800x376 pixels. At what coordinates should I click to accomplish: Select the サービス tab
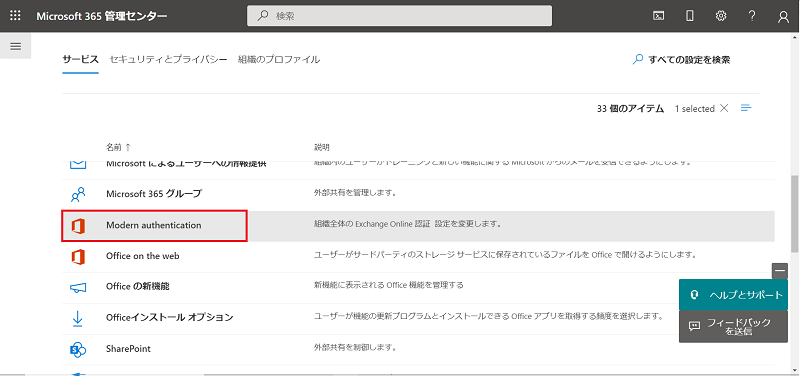pyautogui.click(x=81, y=60)
